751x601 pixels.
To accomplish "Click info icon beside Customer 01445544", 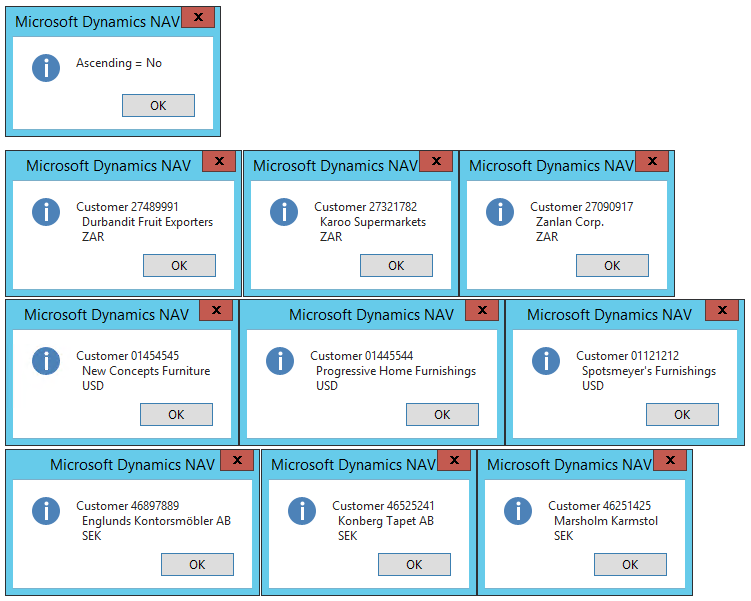I will 280,361.
